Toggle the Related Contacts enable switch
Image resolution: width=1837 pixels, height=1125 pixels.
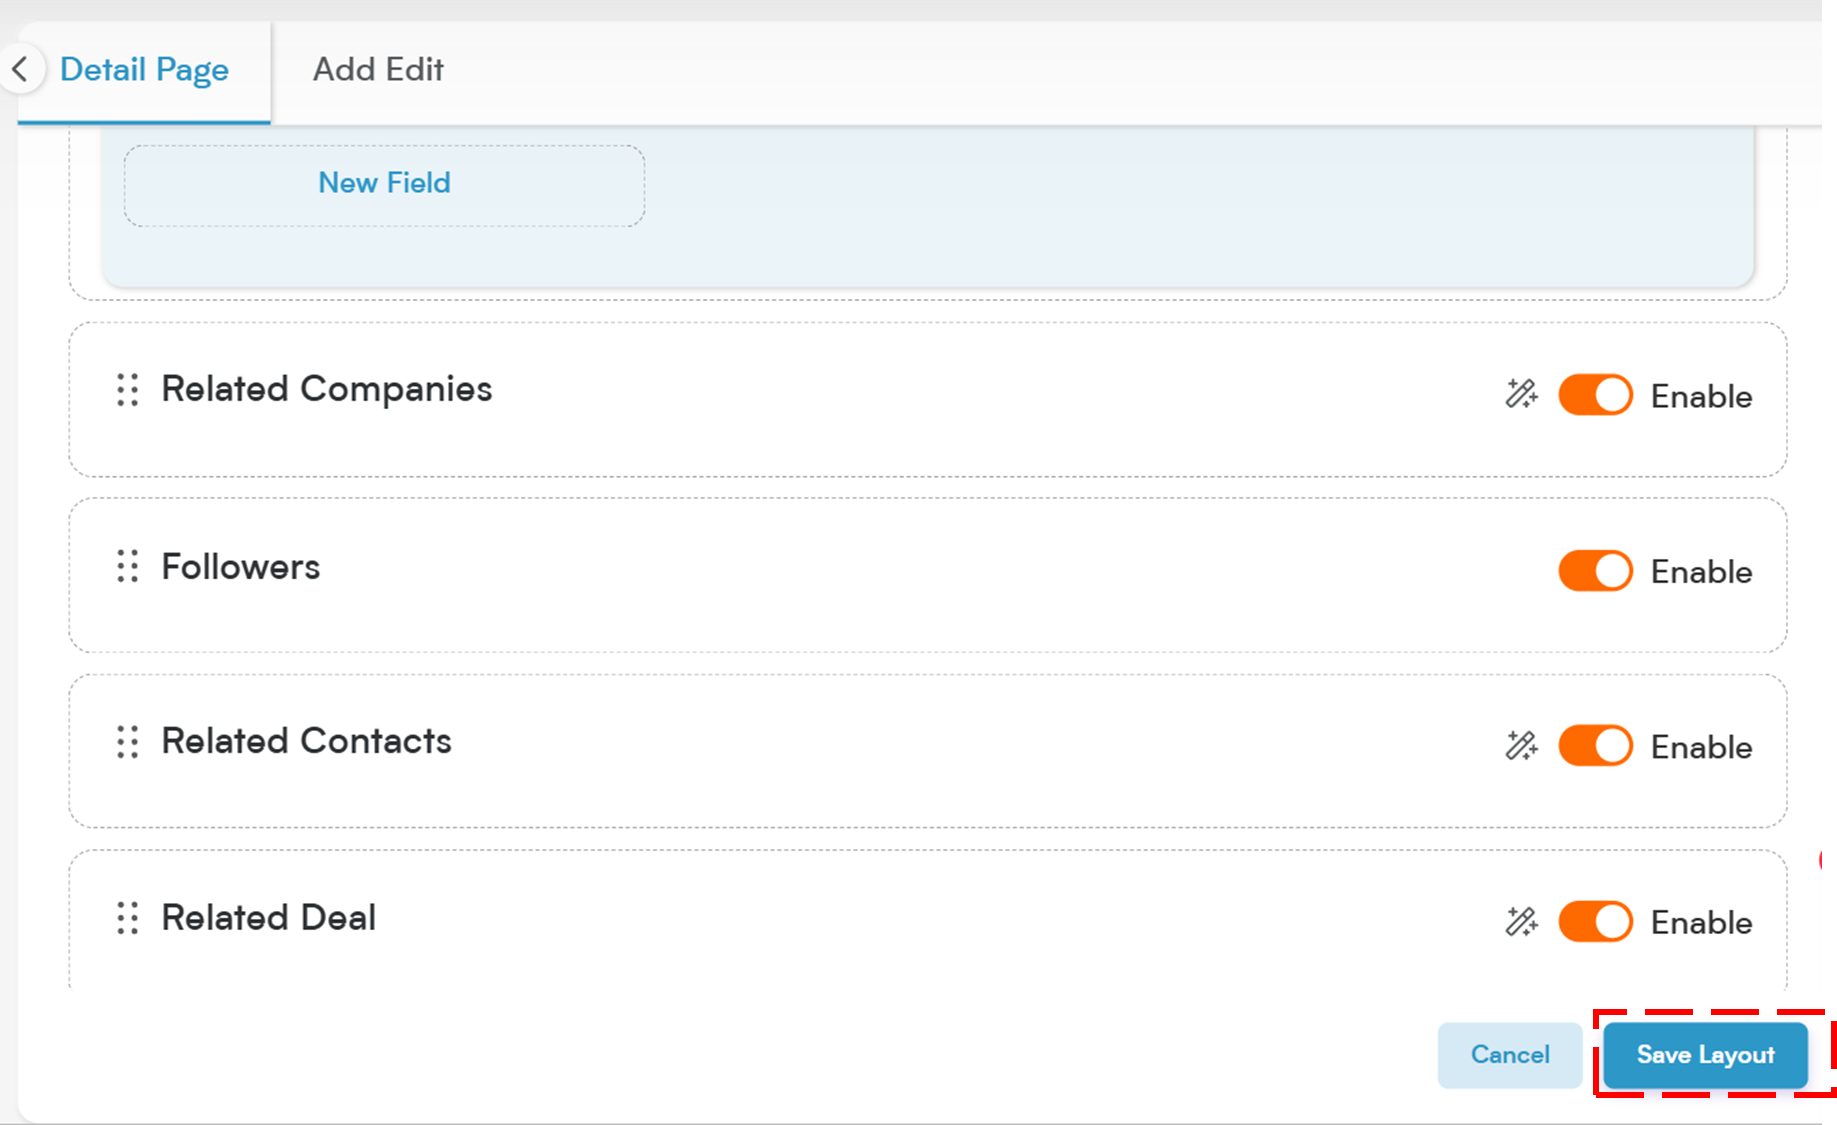[x=1595, y=746]
